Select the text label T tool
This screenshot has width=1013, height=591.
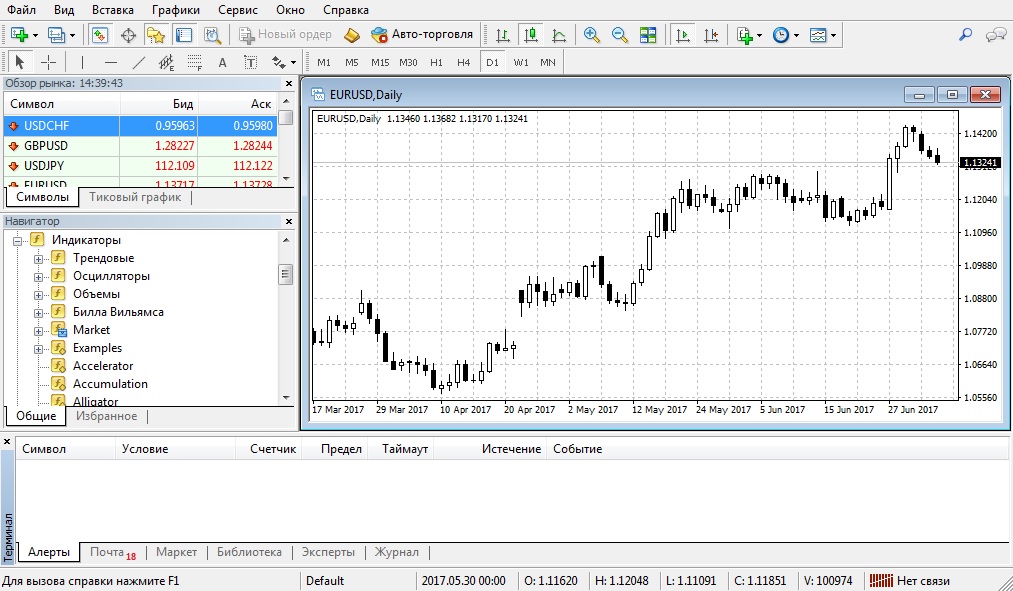251,63
